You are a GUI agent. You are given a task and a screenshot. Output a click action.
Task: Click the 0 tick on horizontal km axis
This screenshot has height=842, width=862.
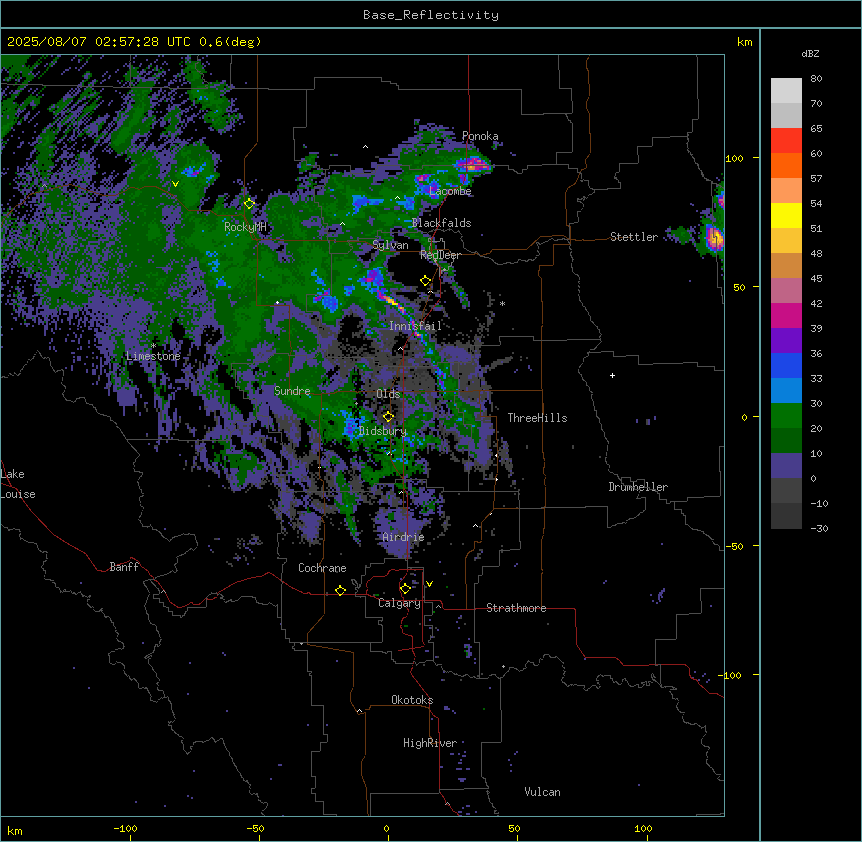click(386, 829)
